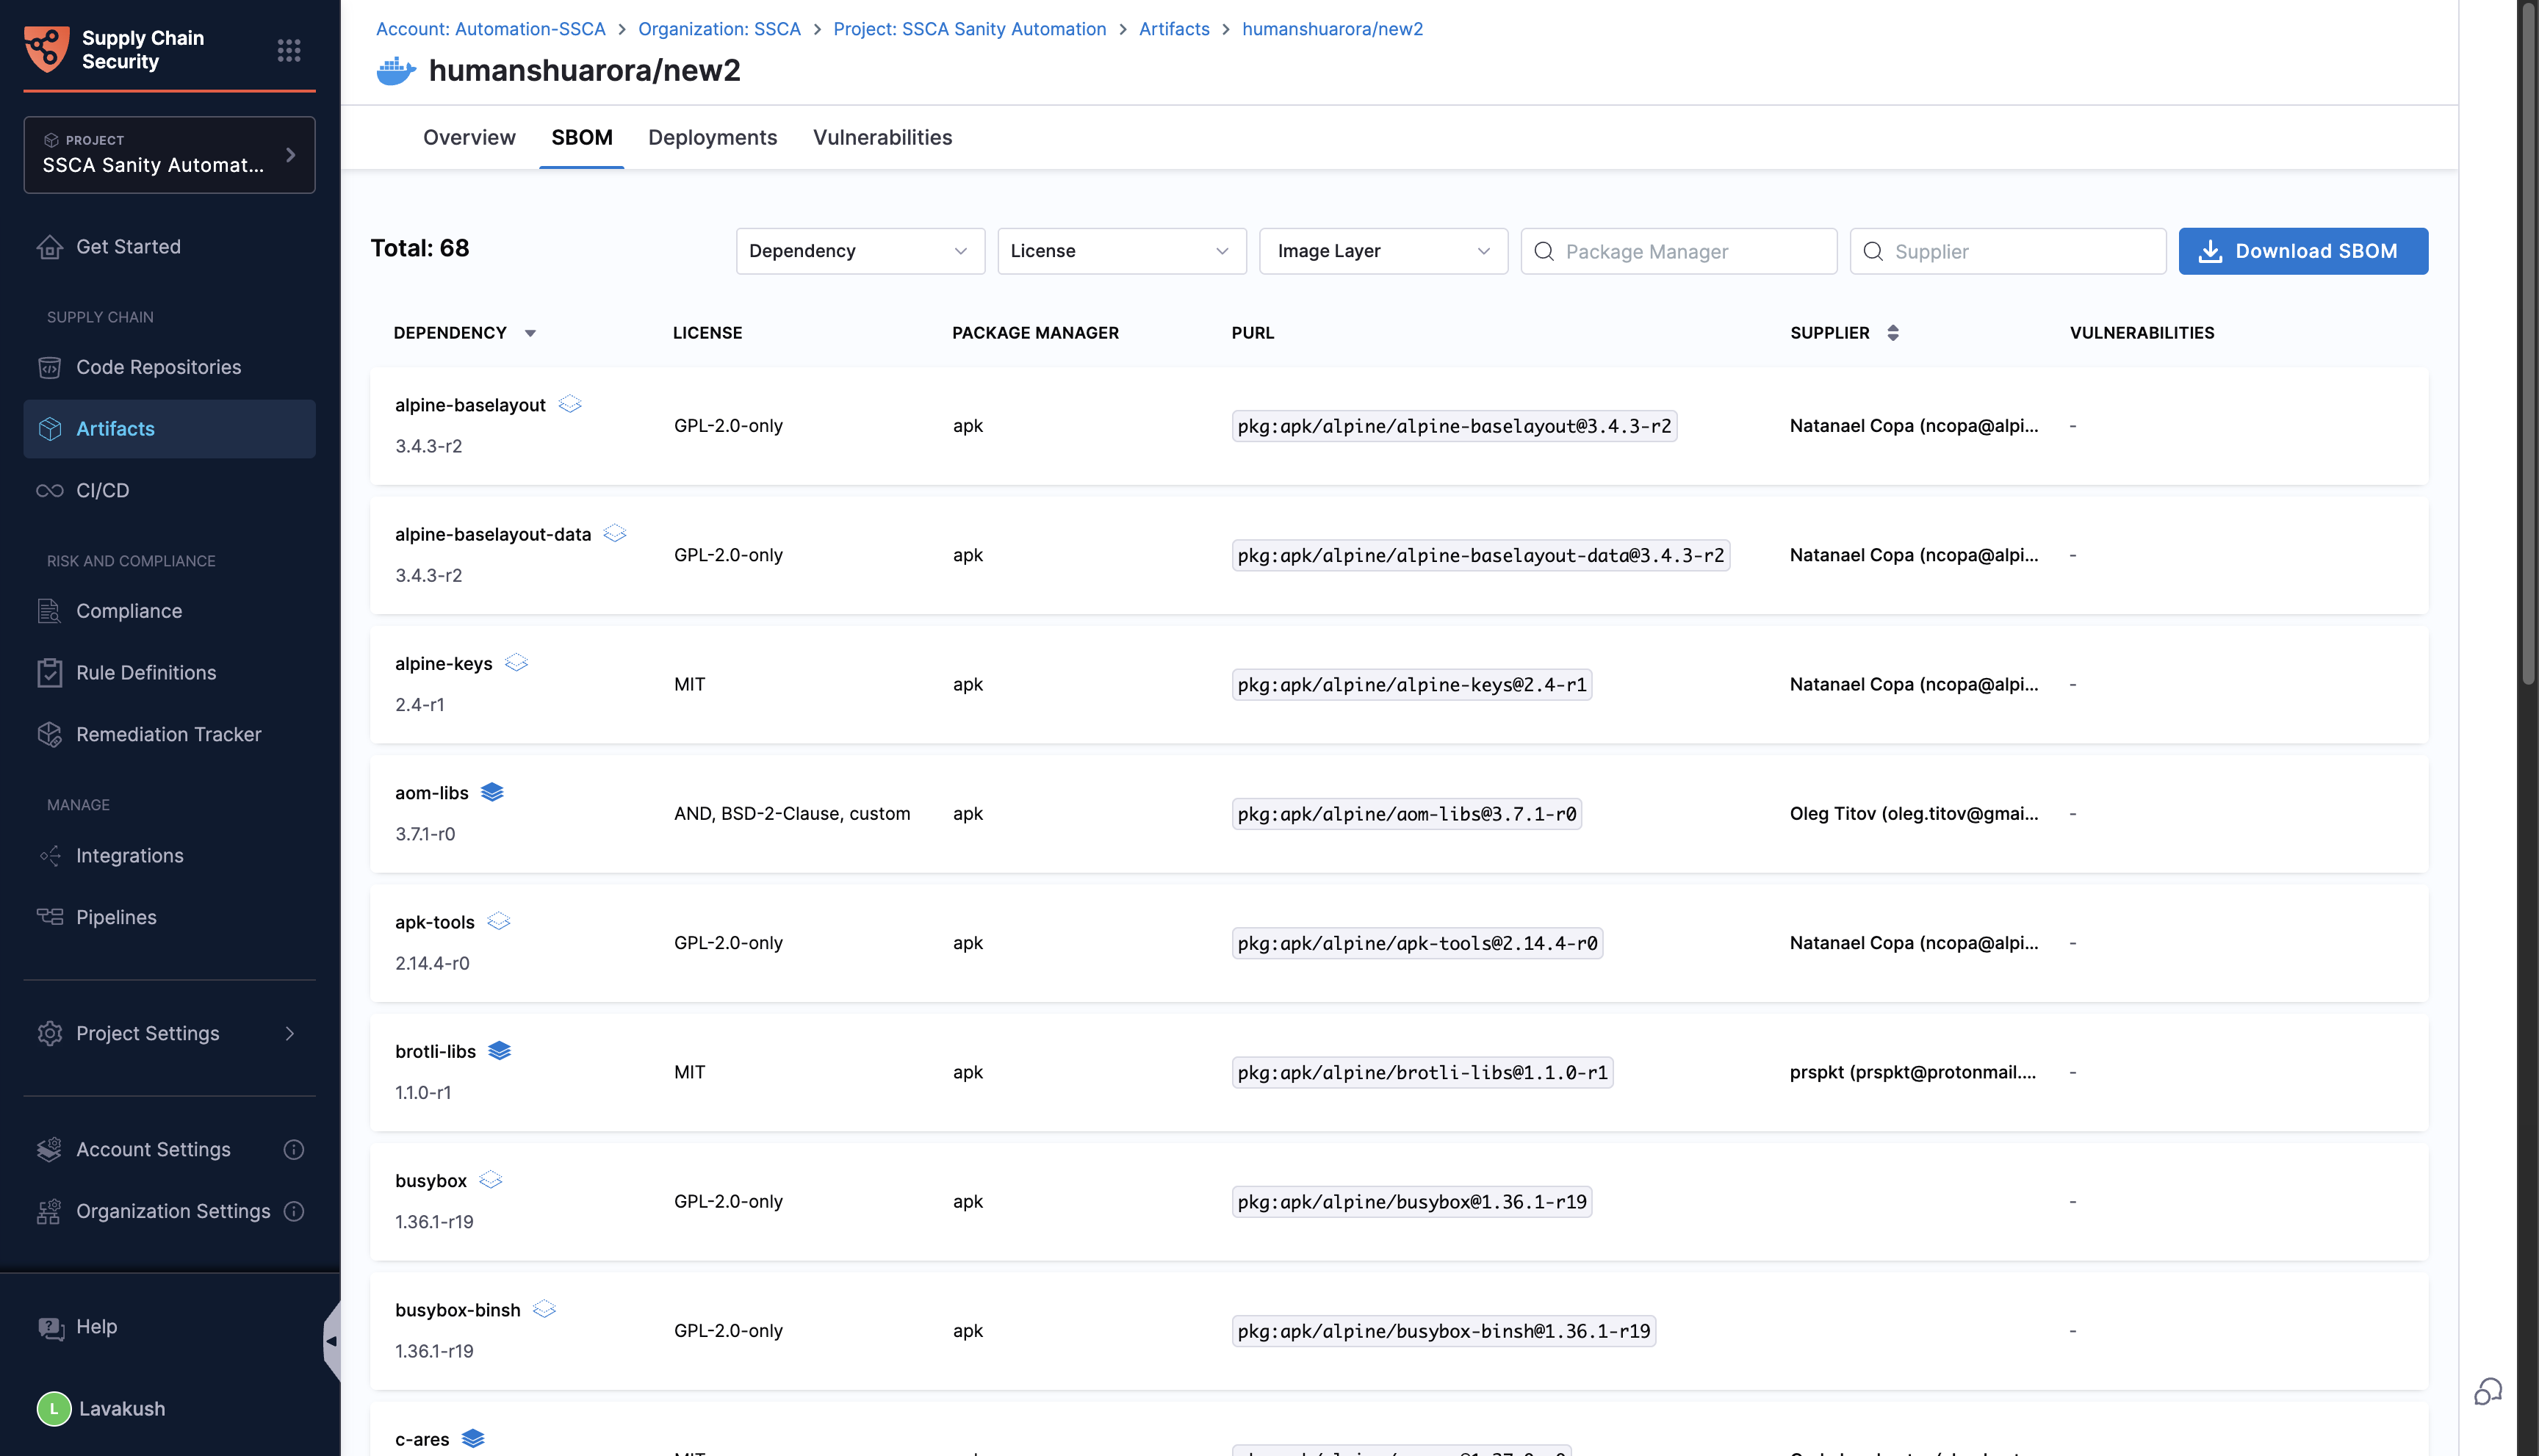Click the layer icon next to aom-libs

(492, 792)
